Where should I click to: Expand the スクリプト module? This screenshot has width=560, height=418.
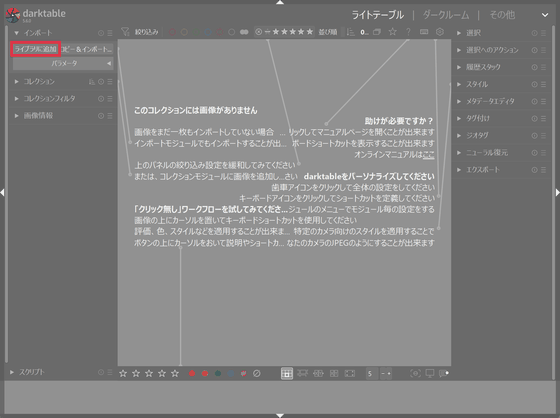[x=12, y=372]
